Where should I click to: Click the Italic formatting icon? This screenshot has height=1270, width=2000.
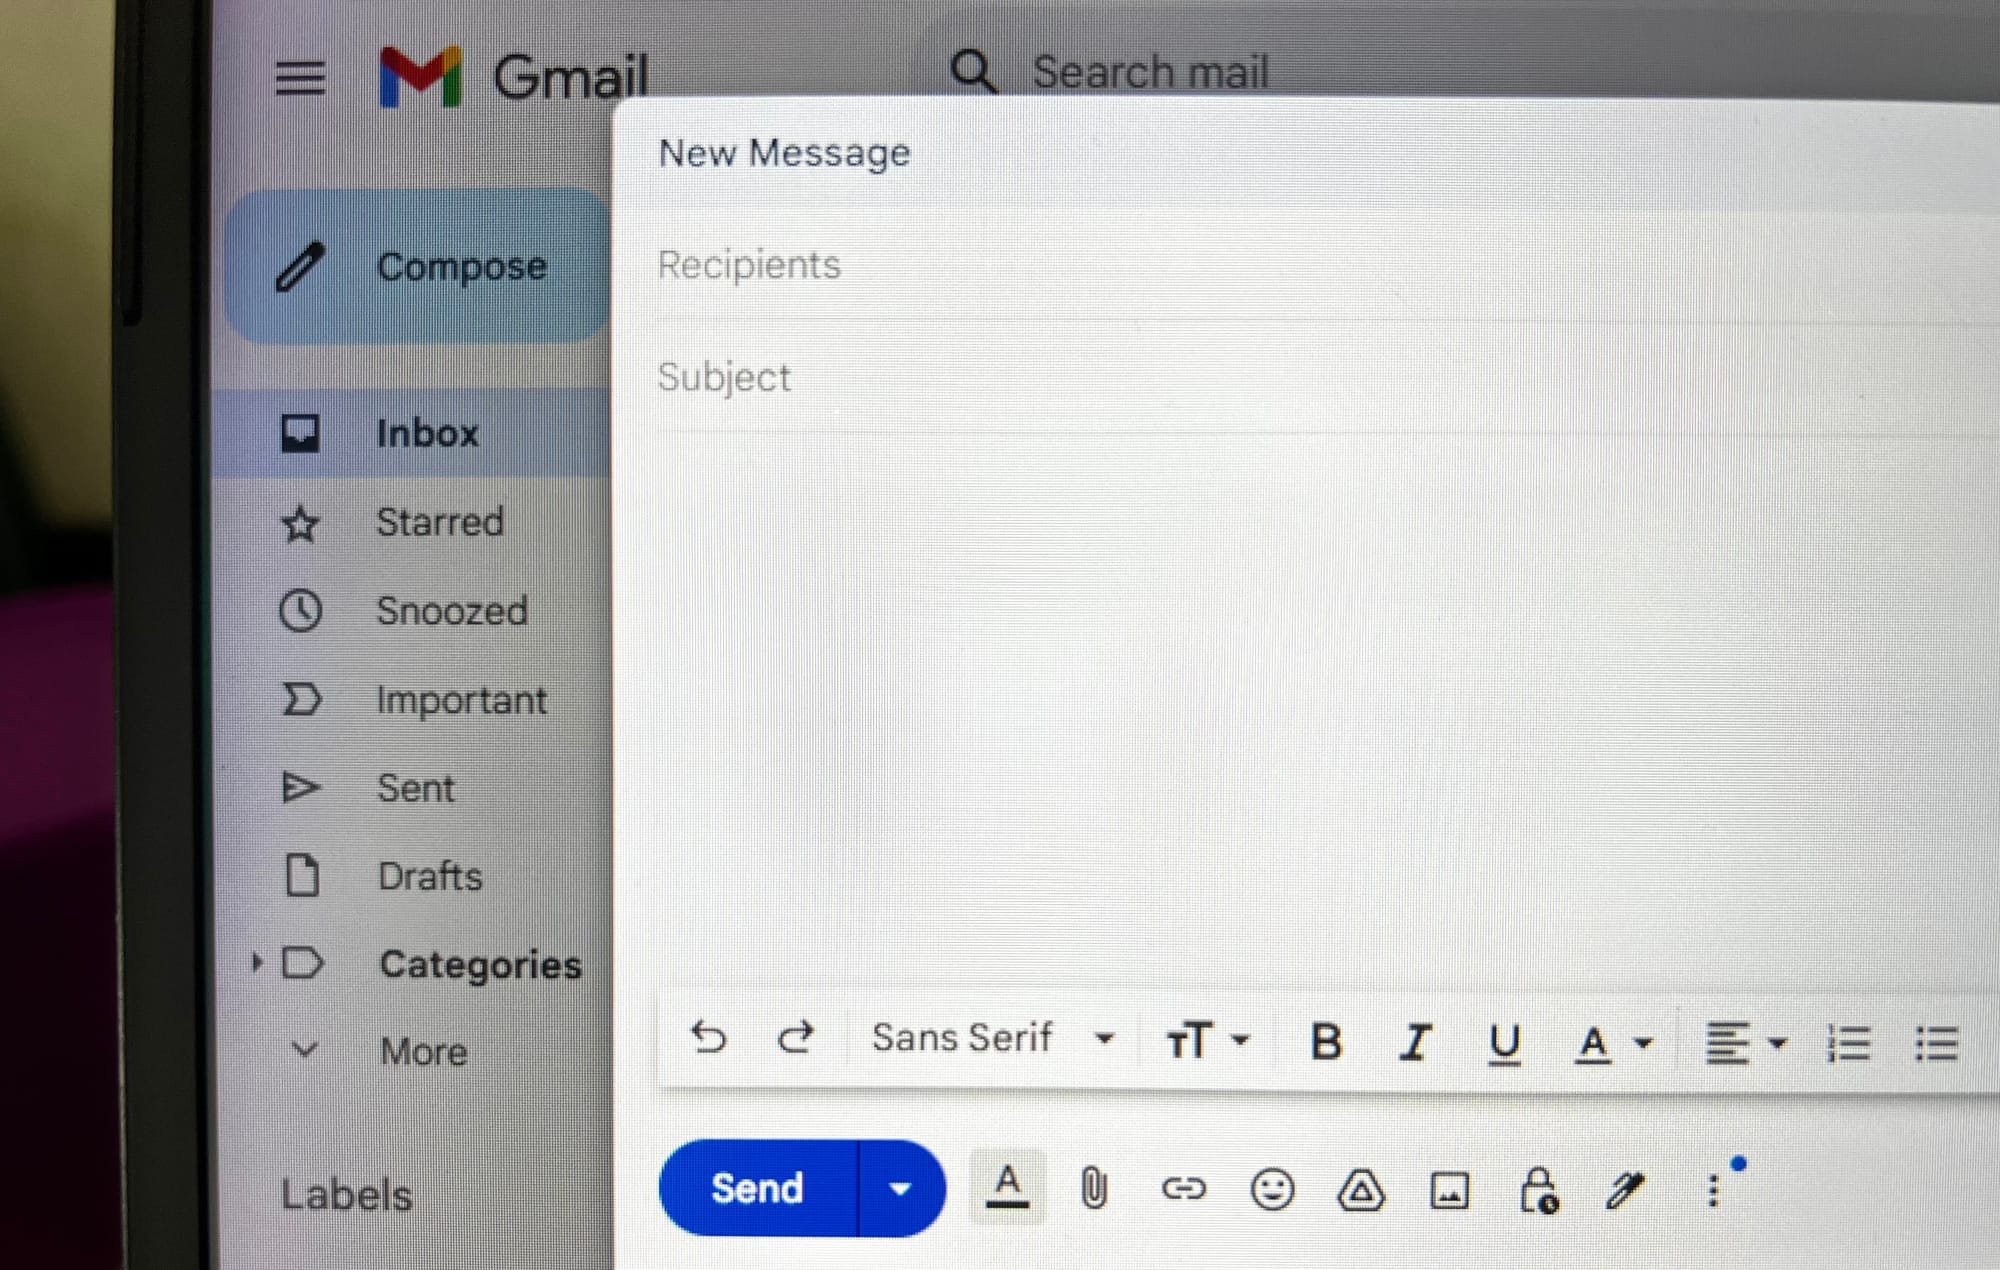click(1411, 1040)
